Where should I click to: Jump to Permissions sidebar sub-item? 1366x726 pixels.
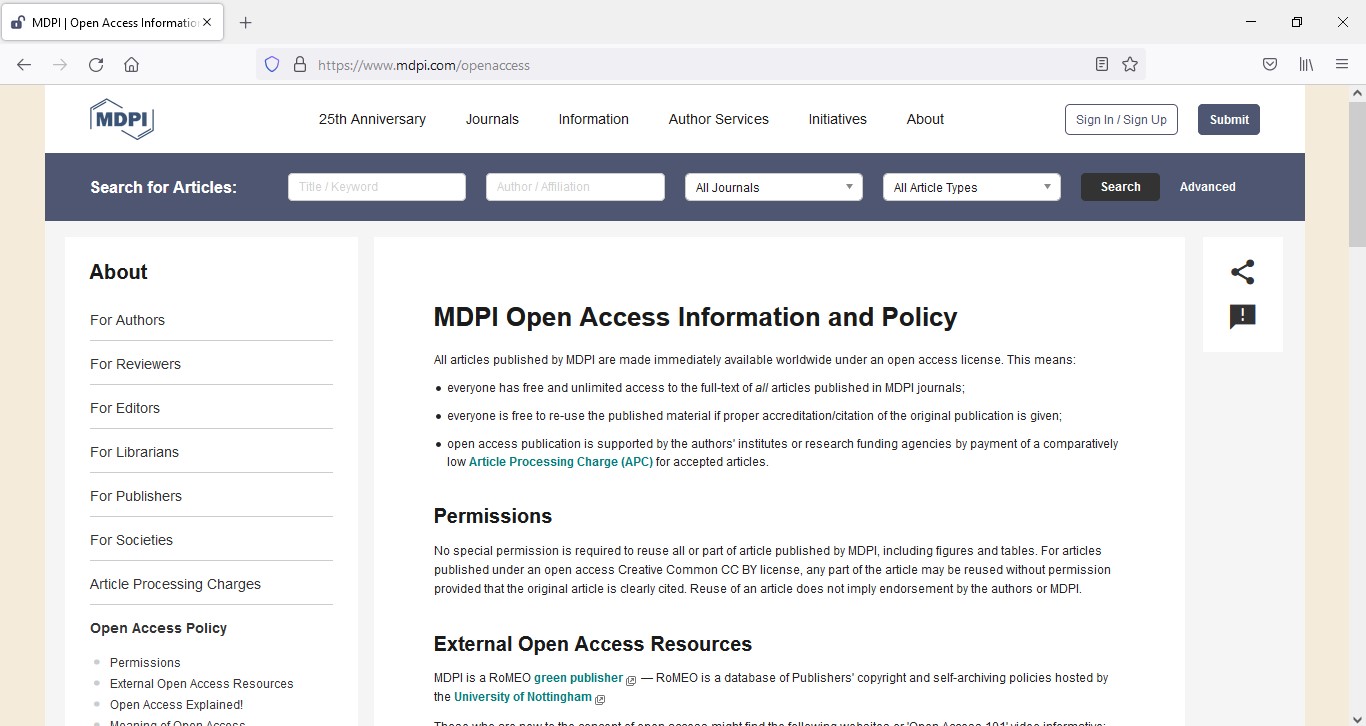point(145,663)
